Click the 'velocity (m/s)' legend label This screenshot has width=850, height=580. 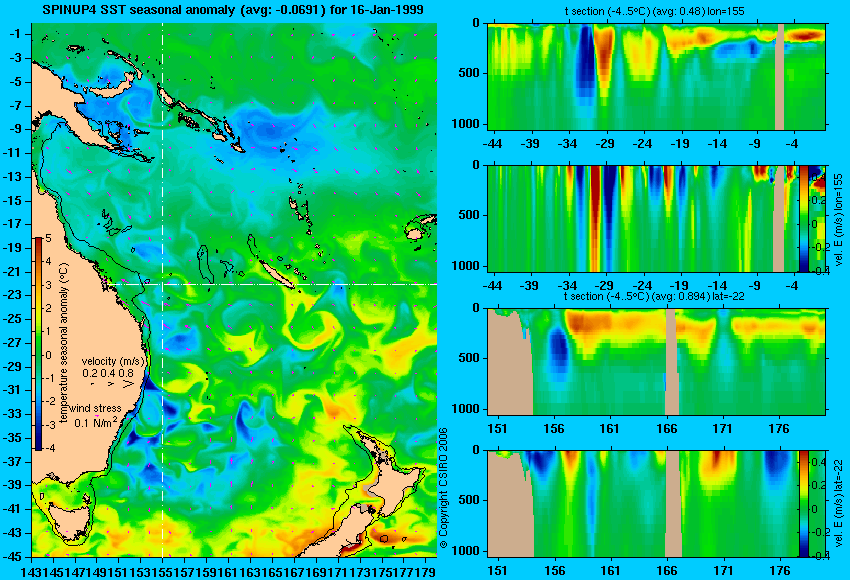pos(114,361)
